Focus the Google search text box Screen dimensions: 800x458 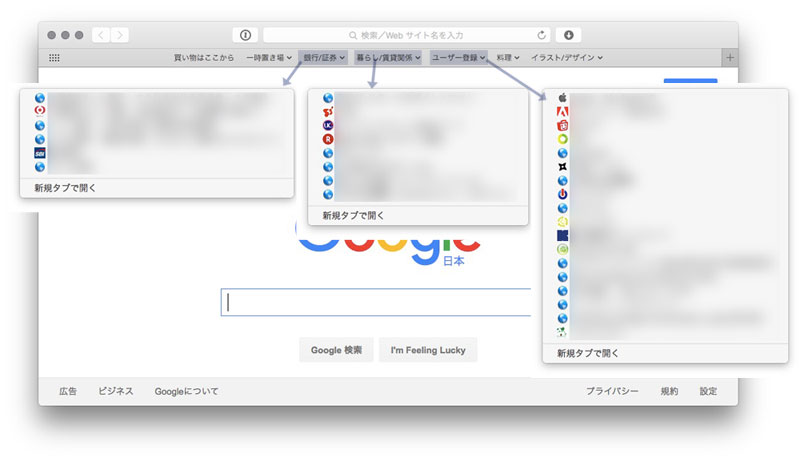(x=376, y=302)
